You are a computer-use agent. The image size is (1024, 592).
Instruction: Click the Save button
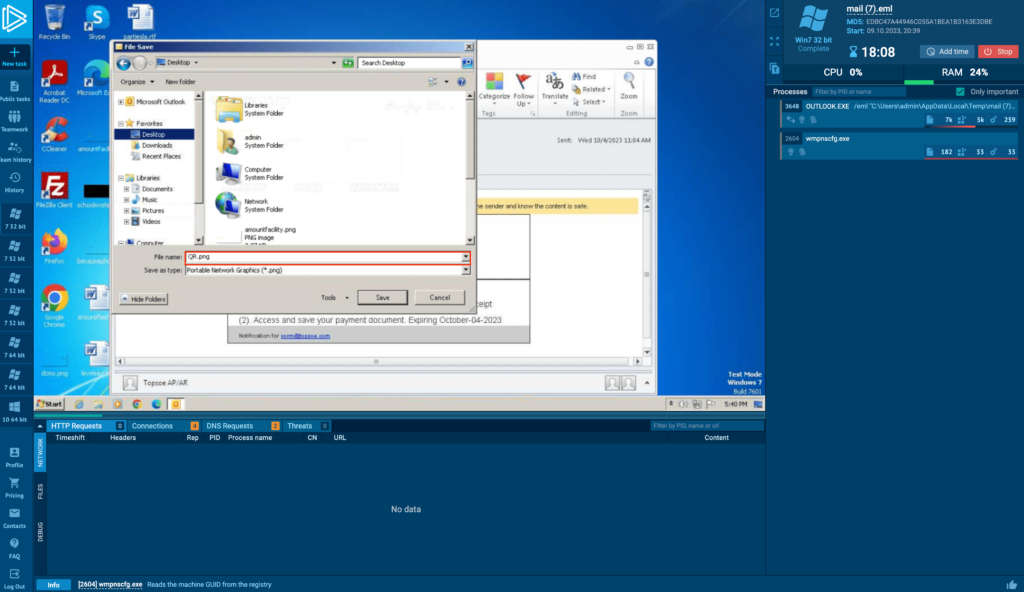tap(382, 297)
